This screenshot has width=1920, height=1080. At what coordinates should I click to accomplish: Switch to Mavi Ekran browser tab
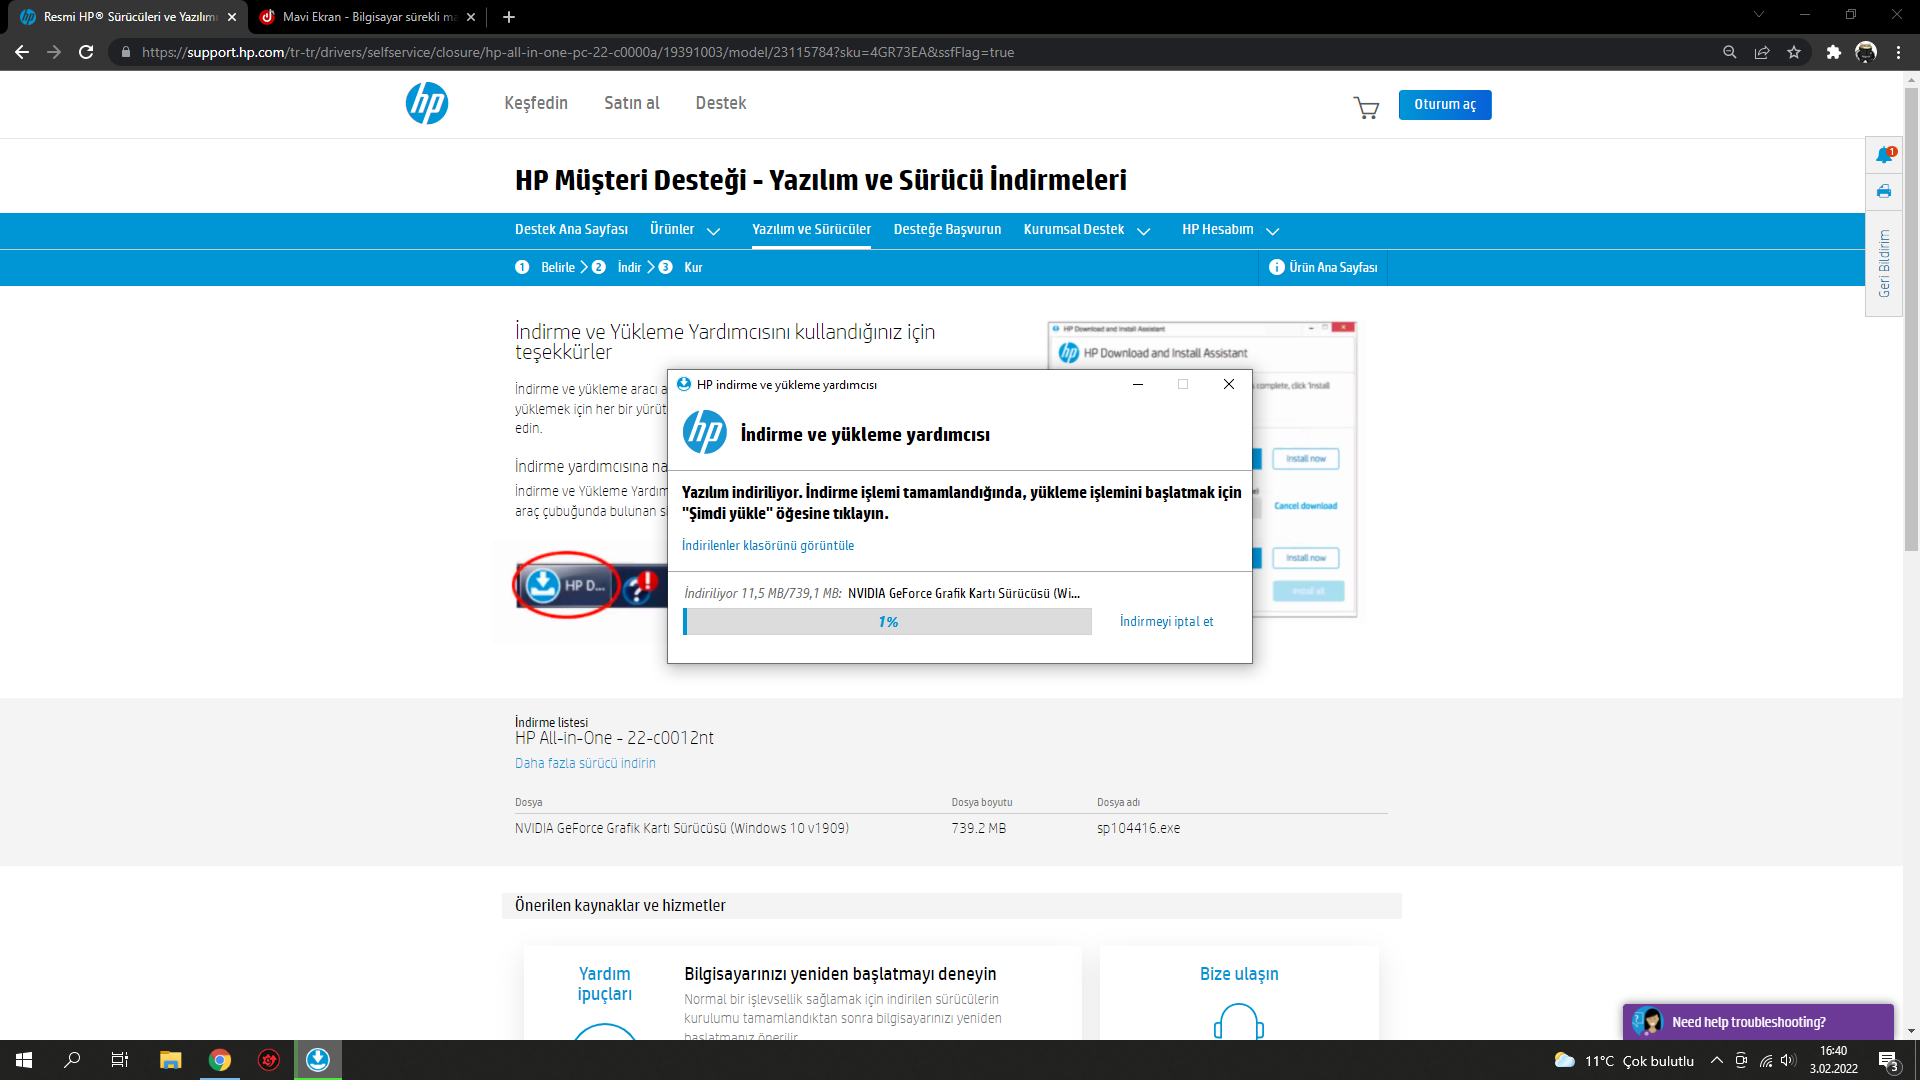368,17
